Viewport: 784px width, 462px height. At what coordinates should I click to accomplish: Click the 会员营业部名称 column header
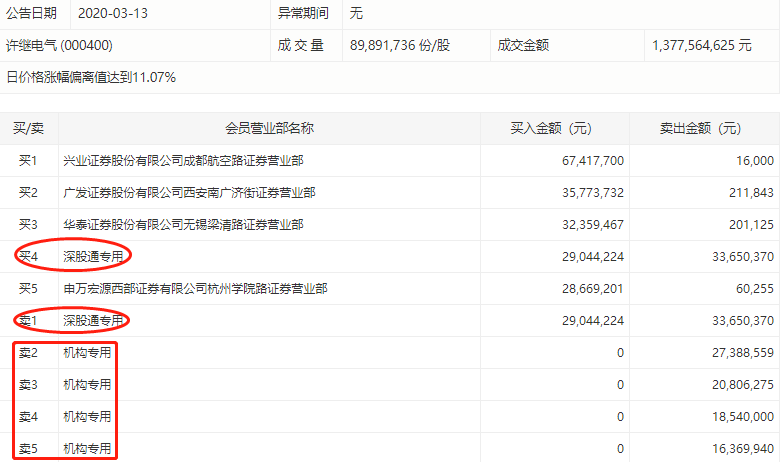(269, 128)
